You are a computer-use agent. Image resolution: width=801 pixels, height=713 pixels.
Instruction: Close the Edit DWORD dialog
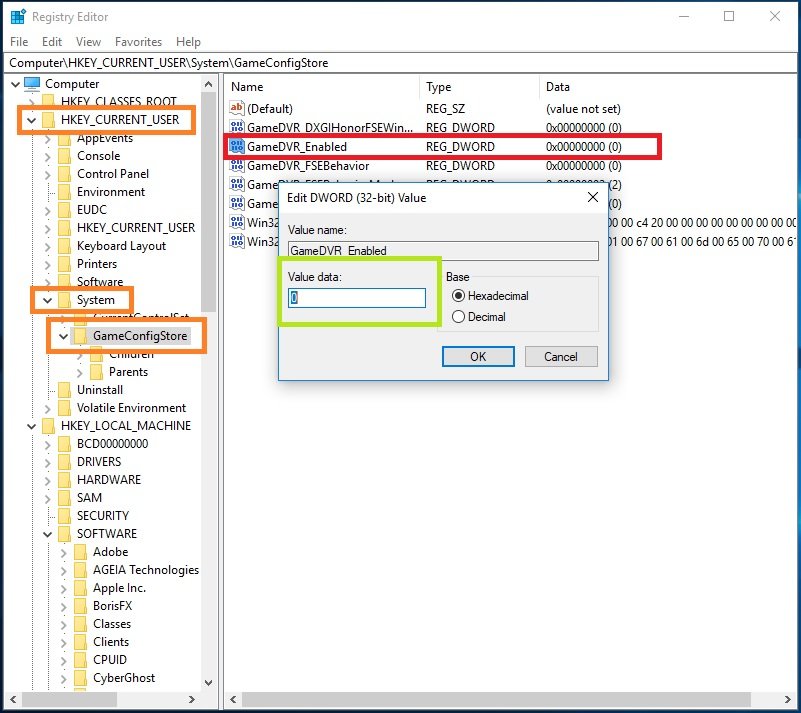[593, 197]
